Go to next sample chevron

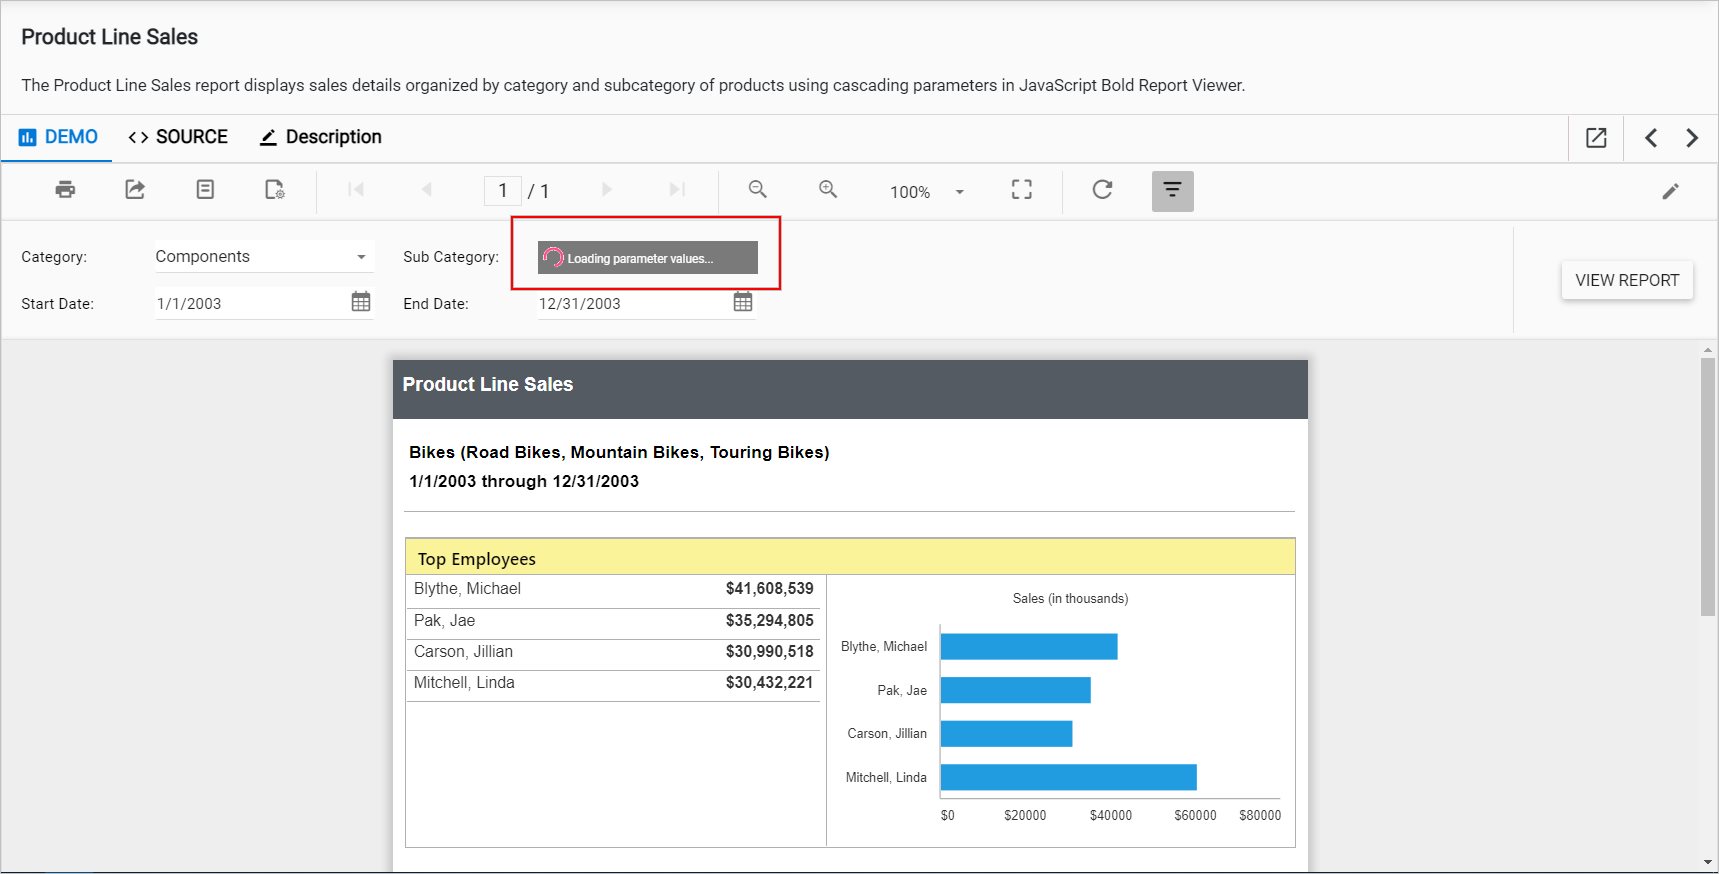(1692, 138)
